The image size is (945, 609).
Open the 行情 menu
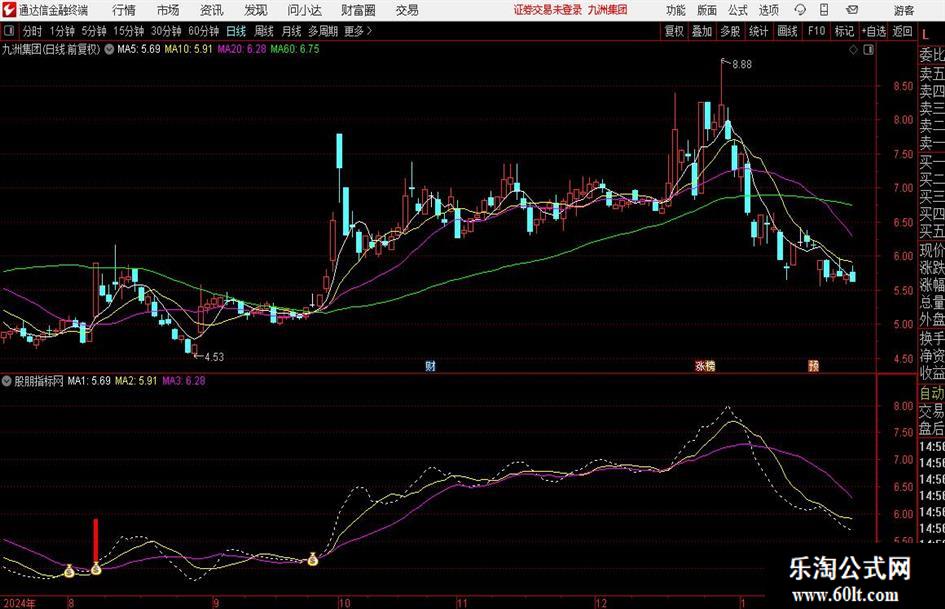(124, 10)
